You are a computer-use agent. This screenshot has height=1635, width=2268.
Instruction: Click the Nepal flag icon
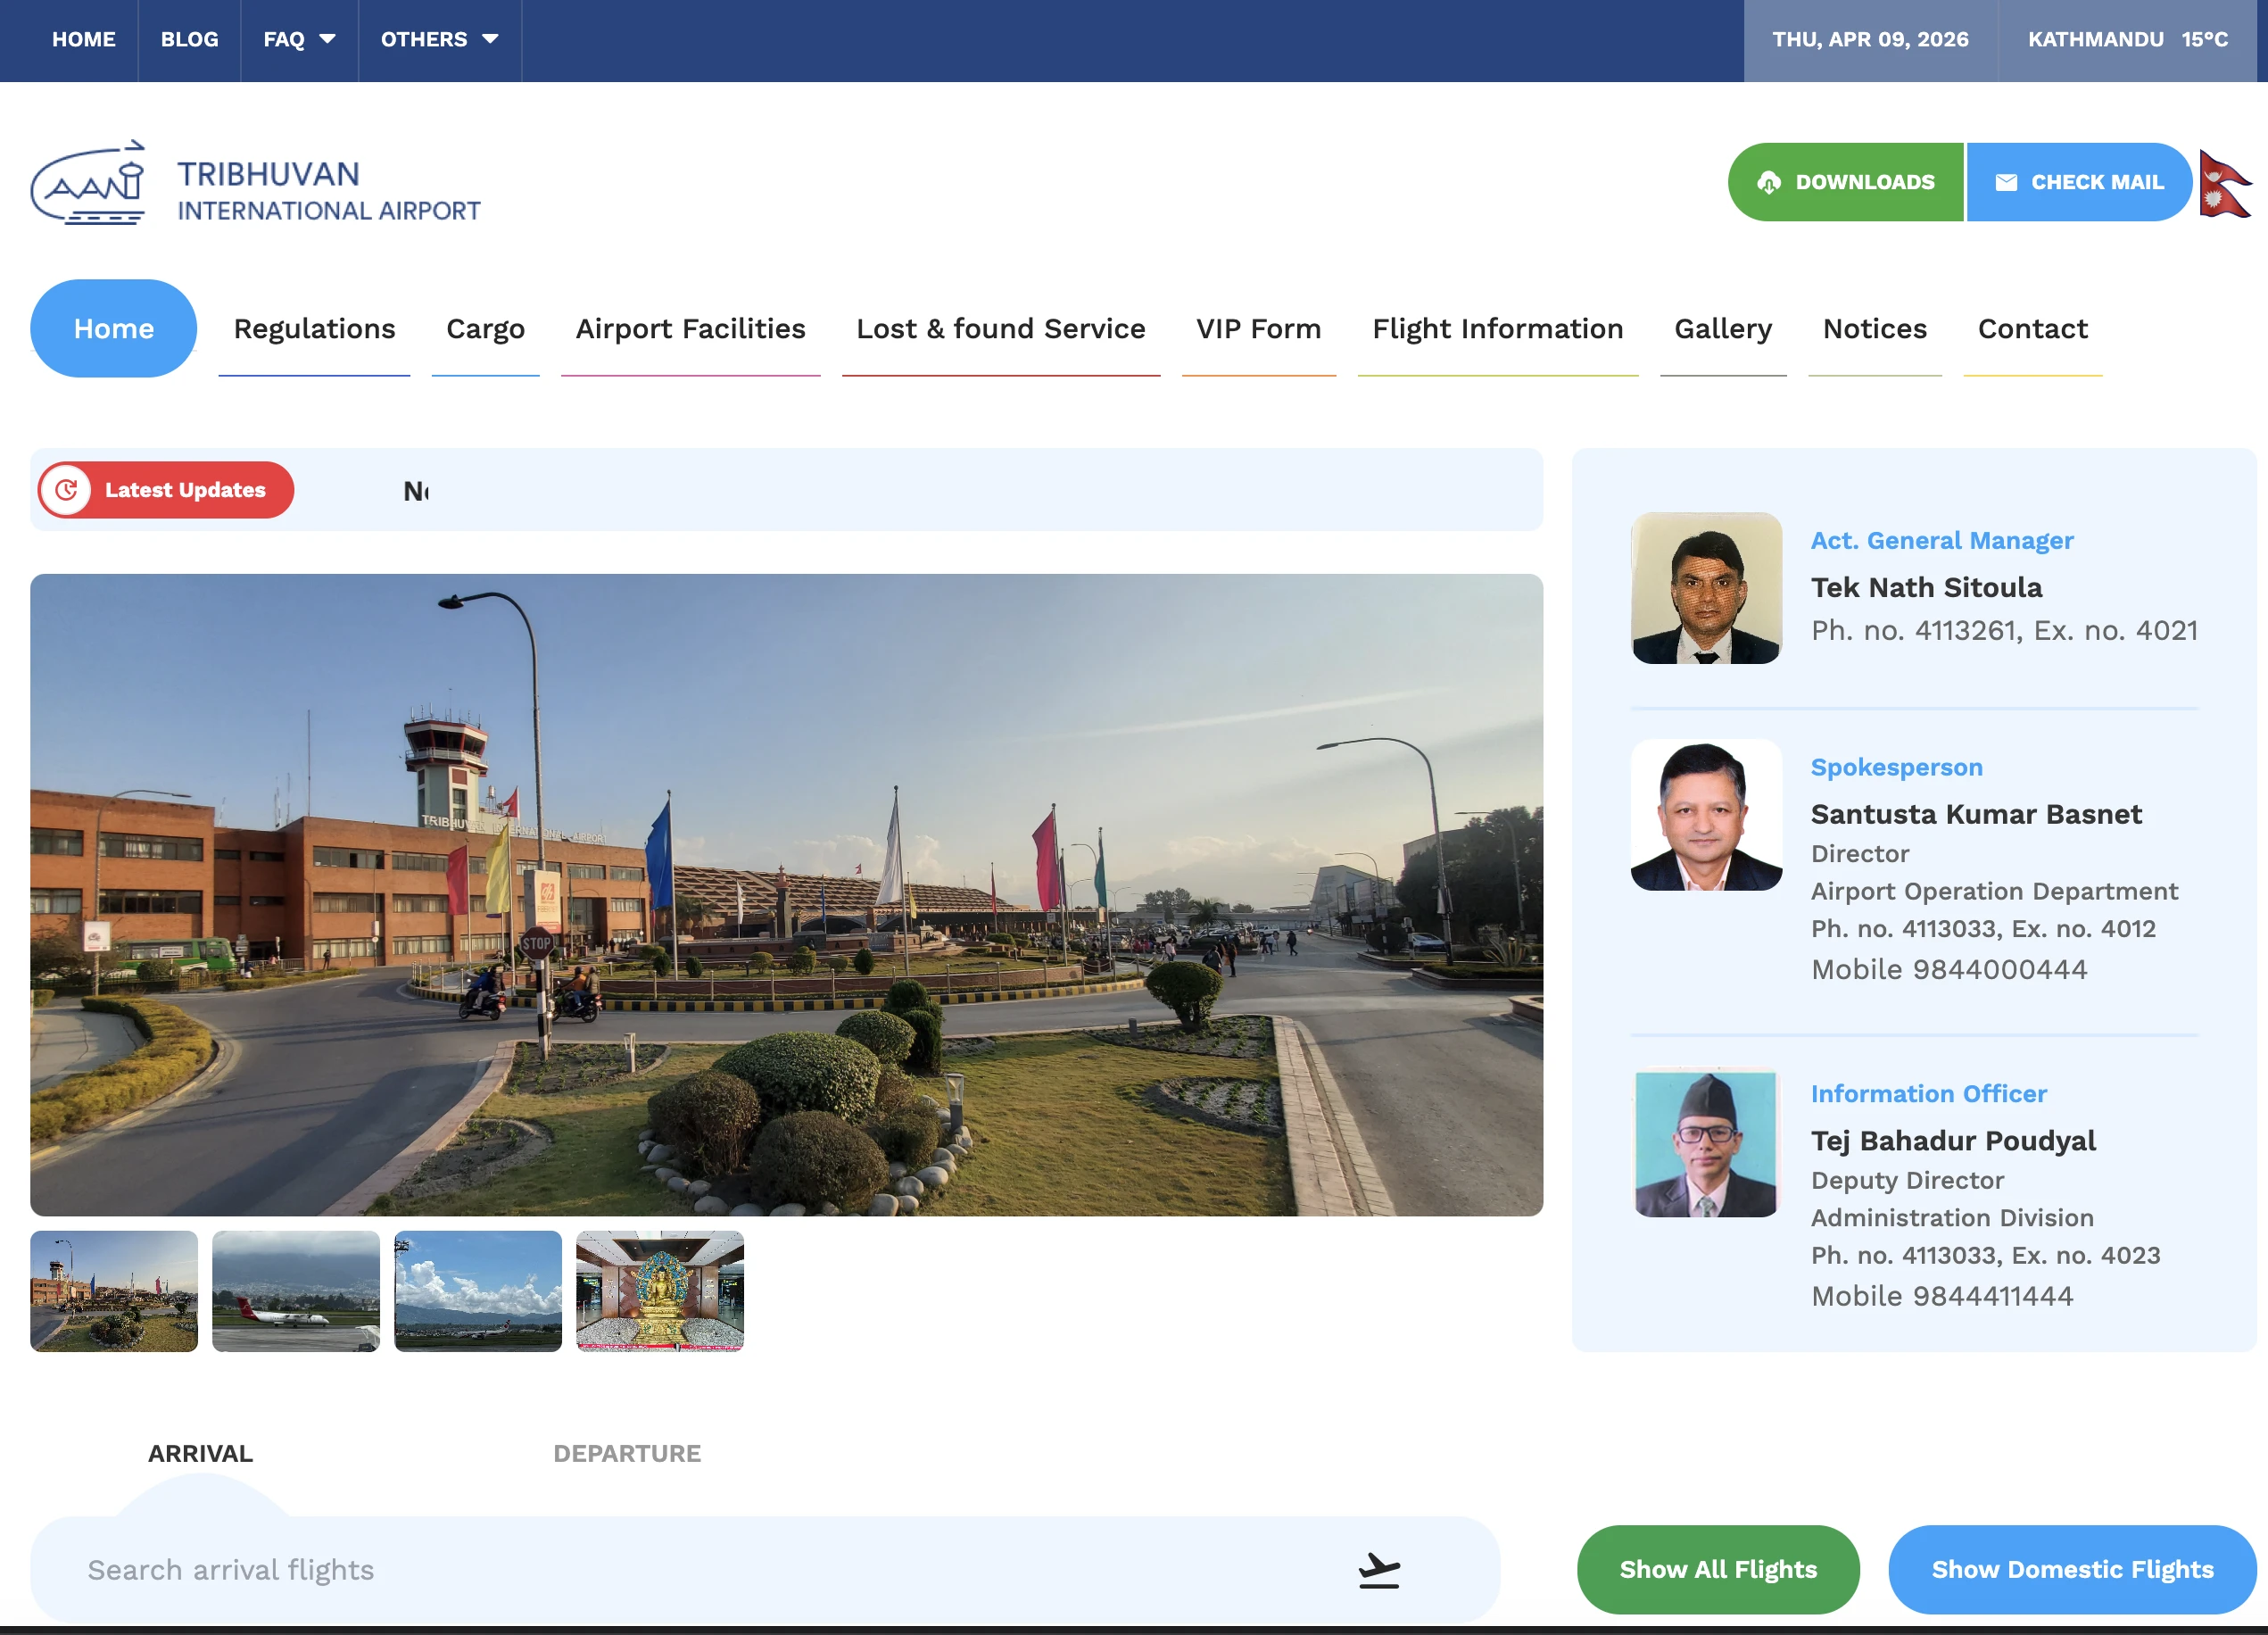pyautogui.click(x=2223, y=183)
